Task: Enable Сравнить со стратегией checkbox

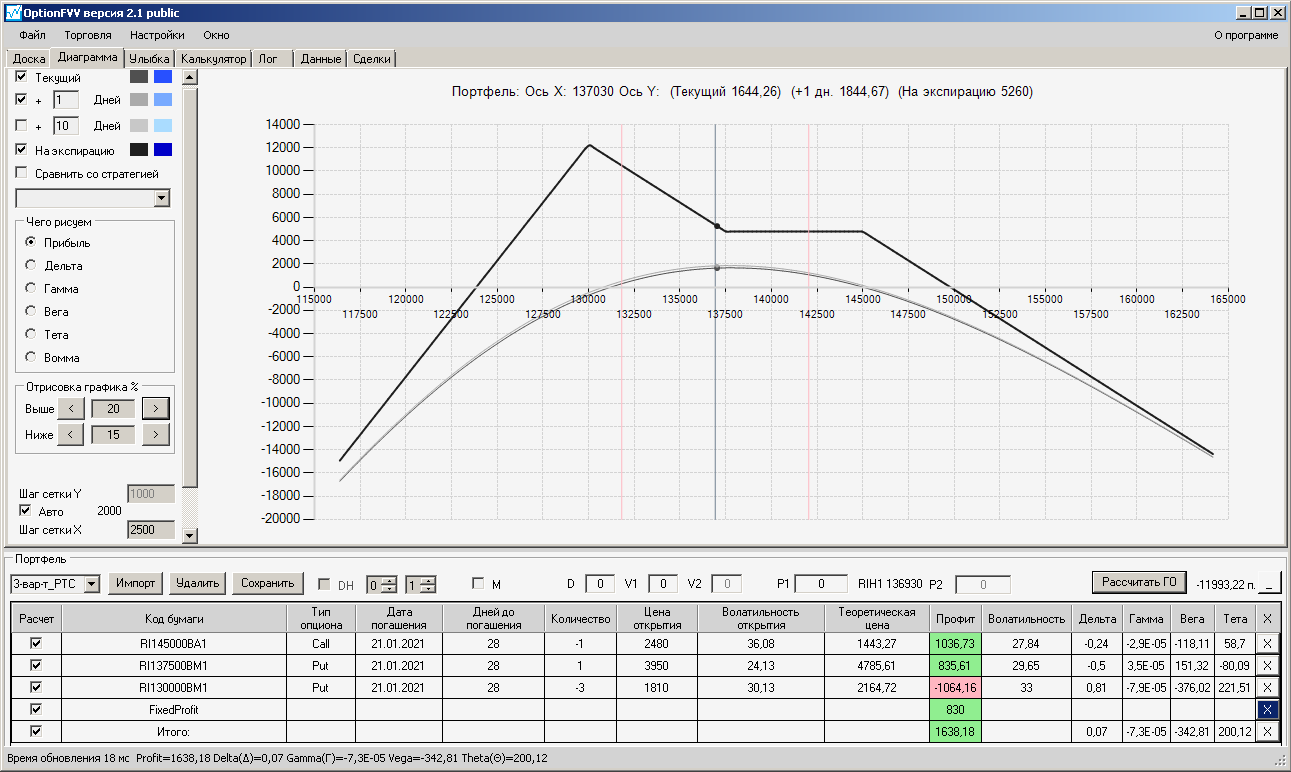Action: click(22, 173)
